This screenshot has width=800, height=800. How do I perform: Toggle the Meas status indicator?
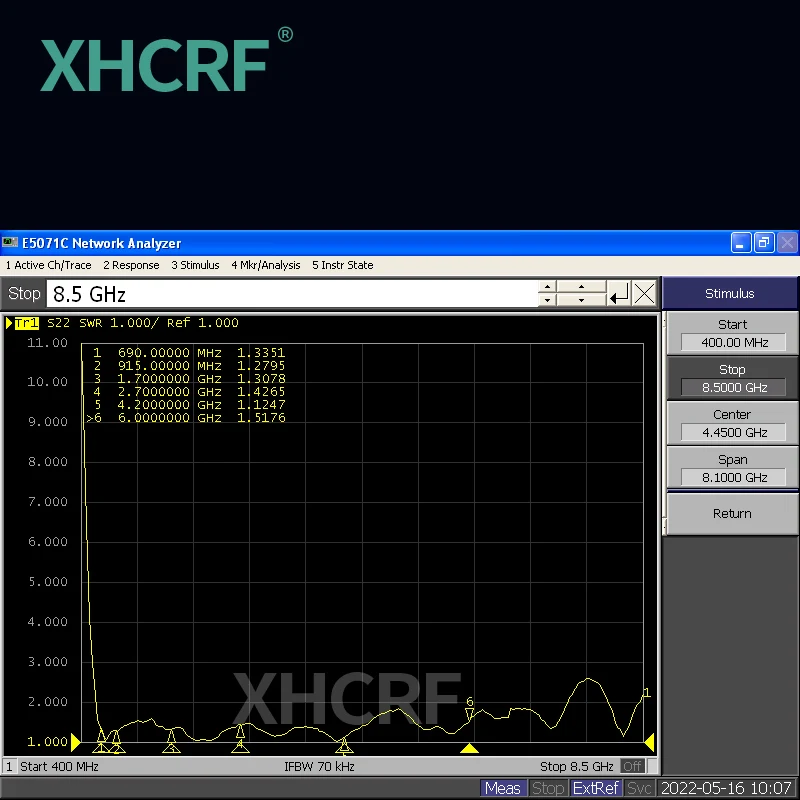pos(502,788)
